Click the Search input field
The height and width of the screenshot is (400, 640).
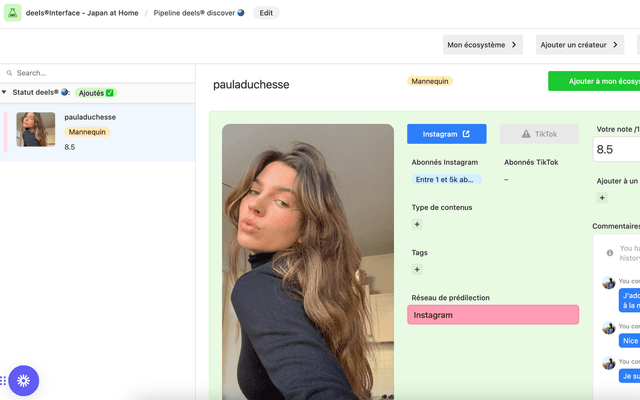point(100,73)
